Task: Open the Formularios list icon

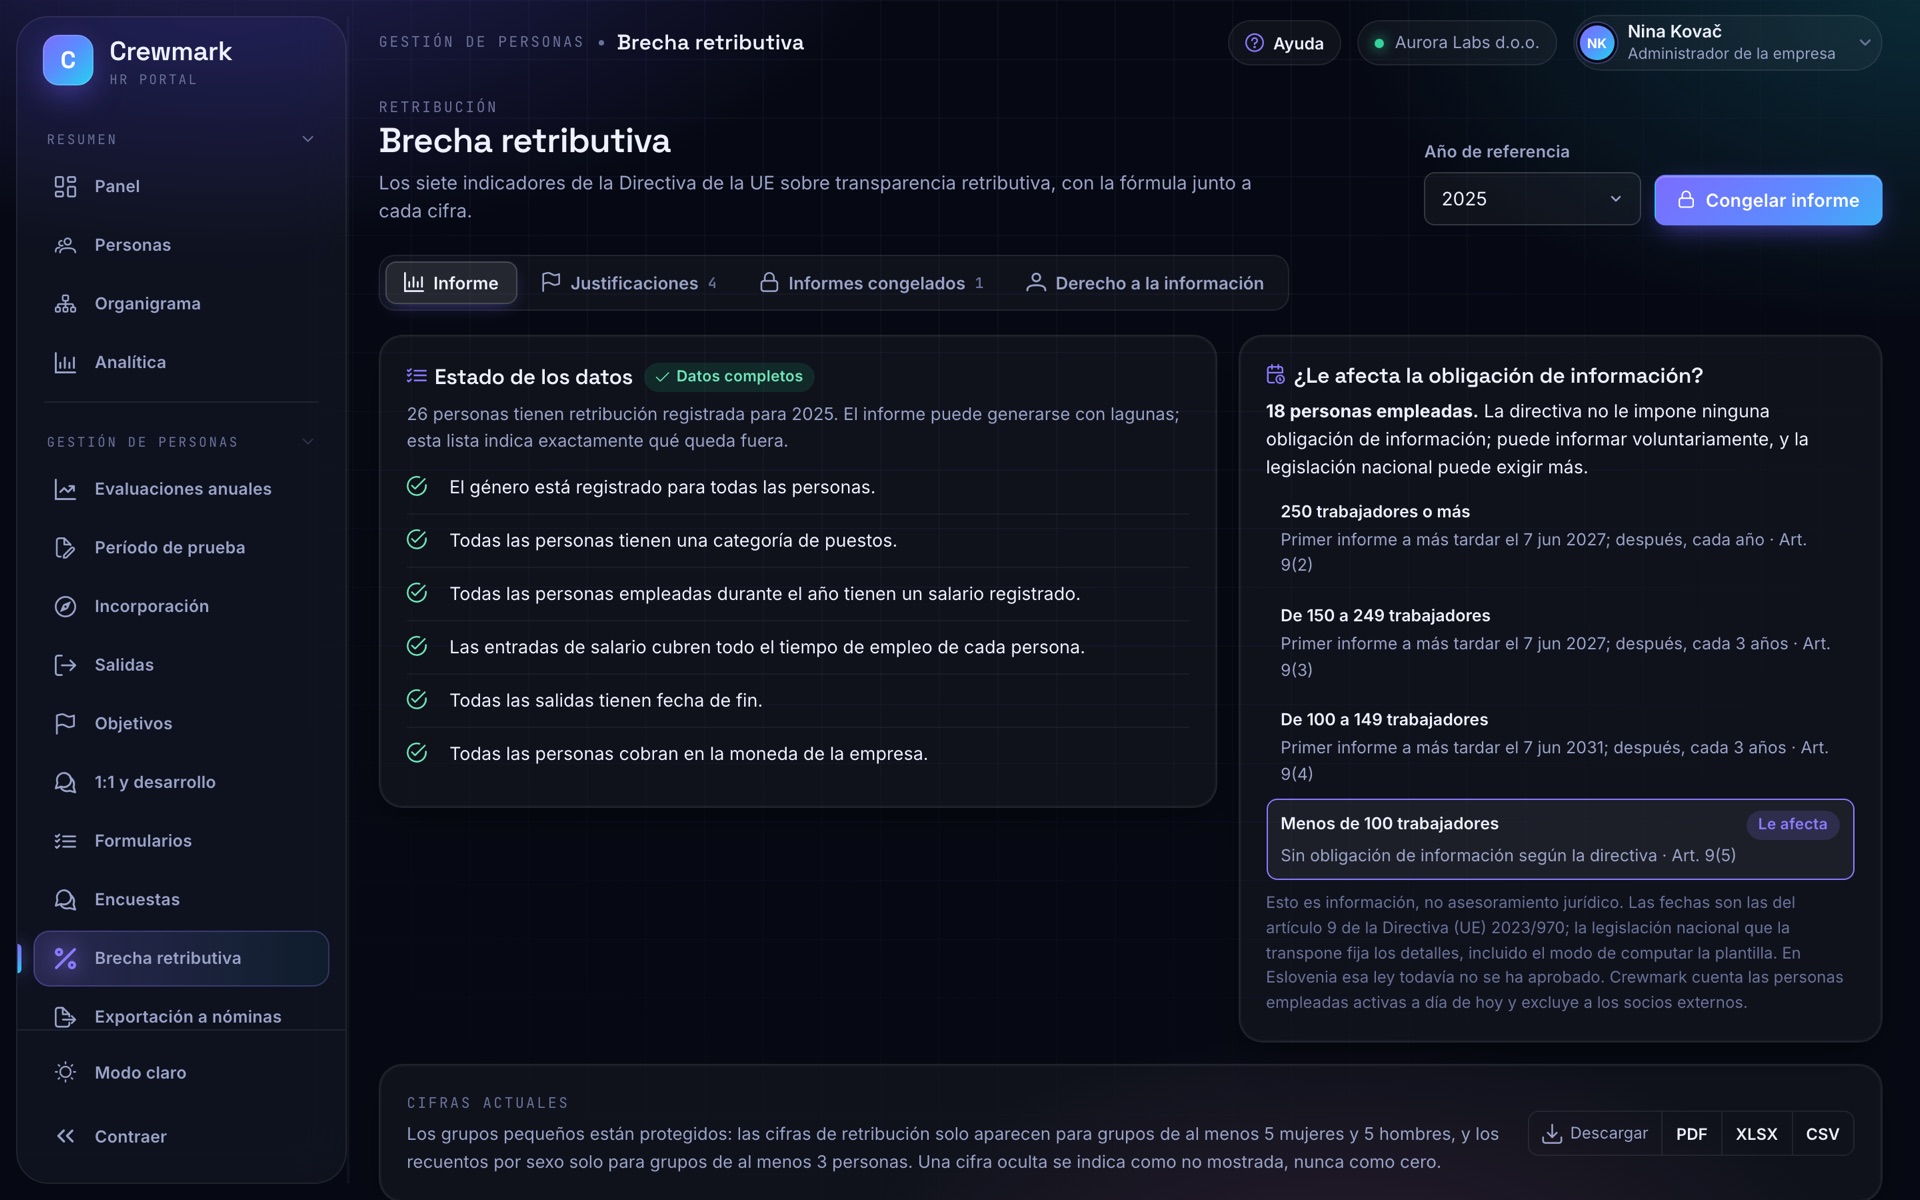Action: [x=65, y=841]
